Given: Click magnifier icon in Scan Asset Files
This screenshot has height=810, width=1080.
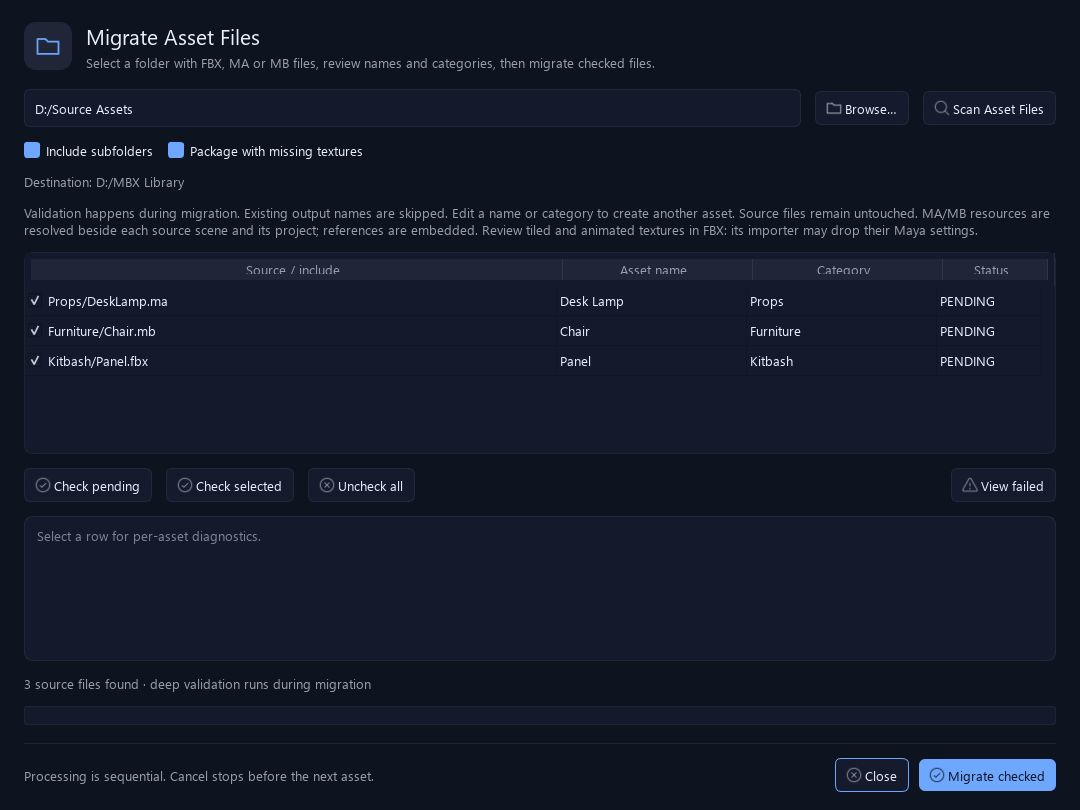Looking at the screenshot, I should [x=942, y=108].
